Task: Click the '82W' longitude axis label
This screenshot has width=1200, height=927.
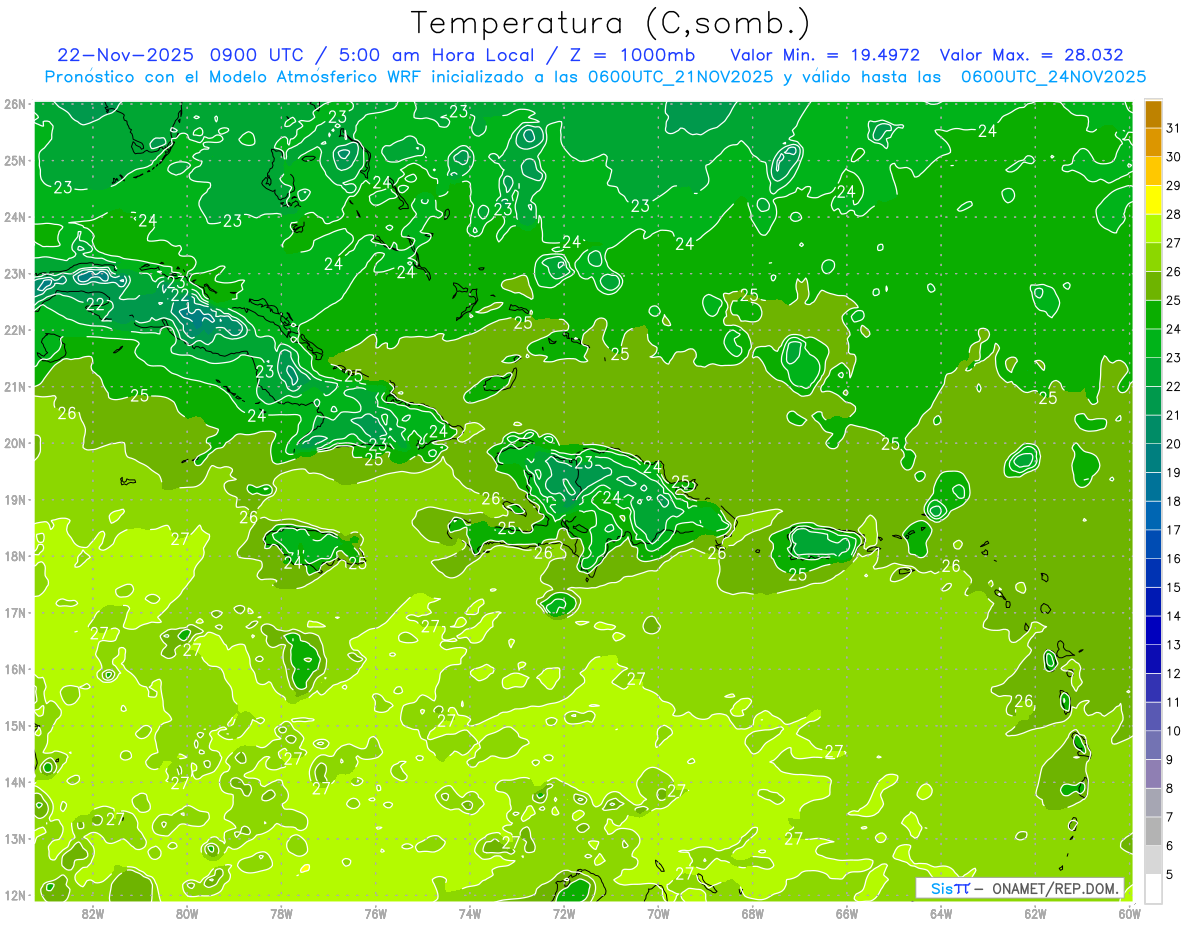Action: [x=93, y=913]
